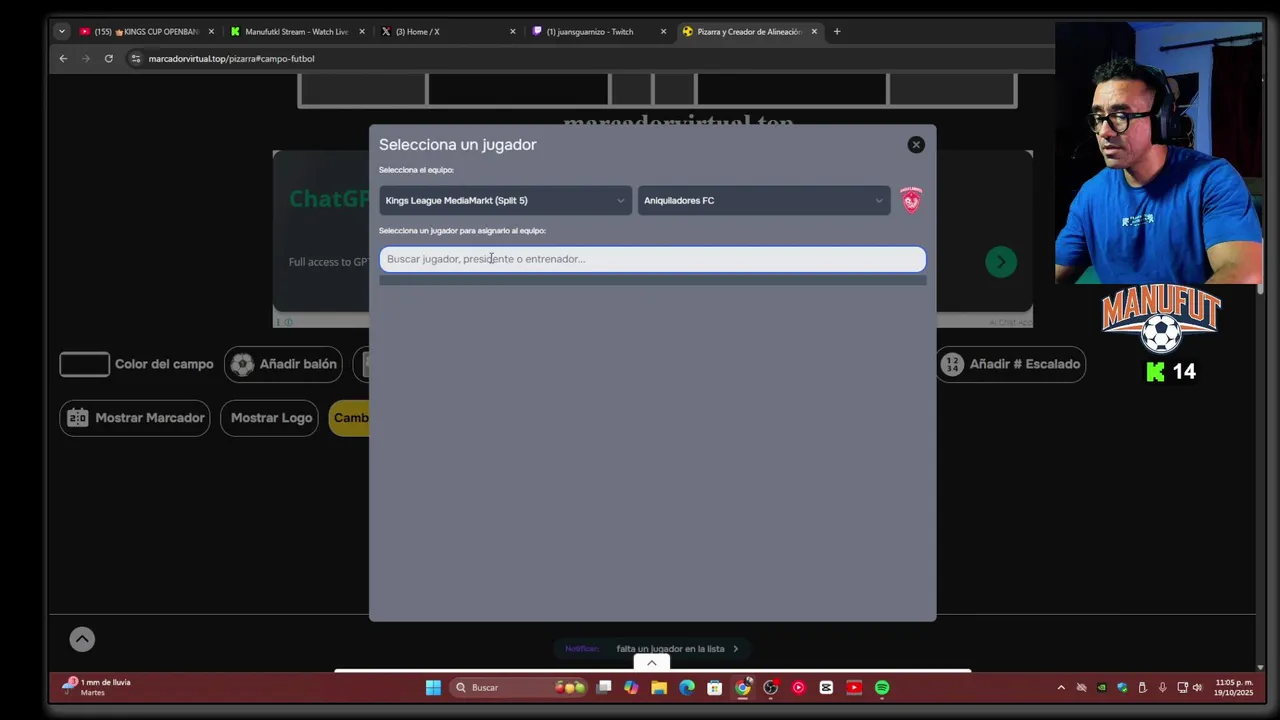Close the Selecciona un jugador dialog
The image size is (1280, 720).
pyautogui.click(x=916, y=145)
